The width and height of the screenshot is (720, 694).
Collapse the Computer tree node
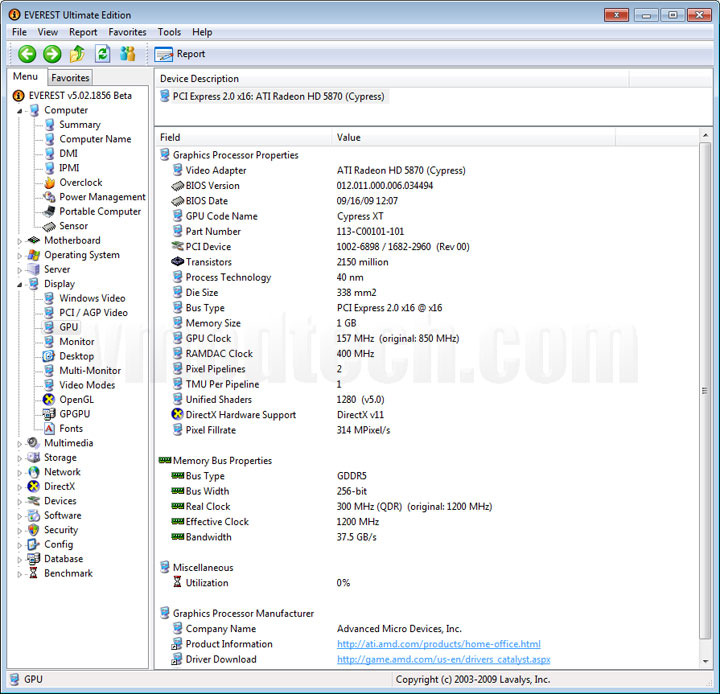point(20,111)
